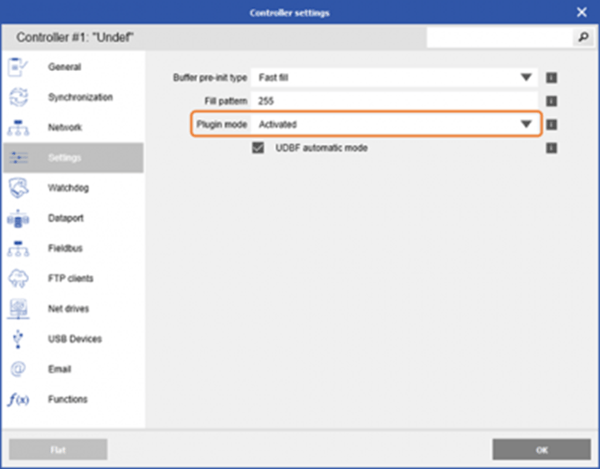600x469 pixels.
Task: Open the Dataport icon
Action: click(x=19, y=218)
